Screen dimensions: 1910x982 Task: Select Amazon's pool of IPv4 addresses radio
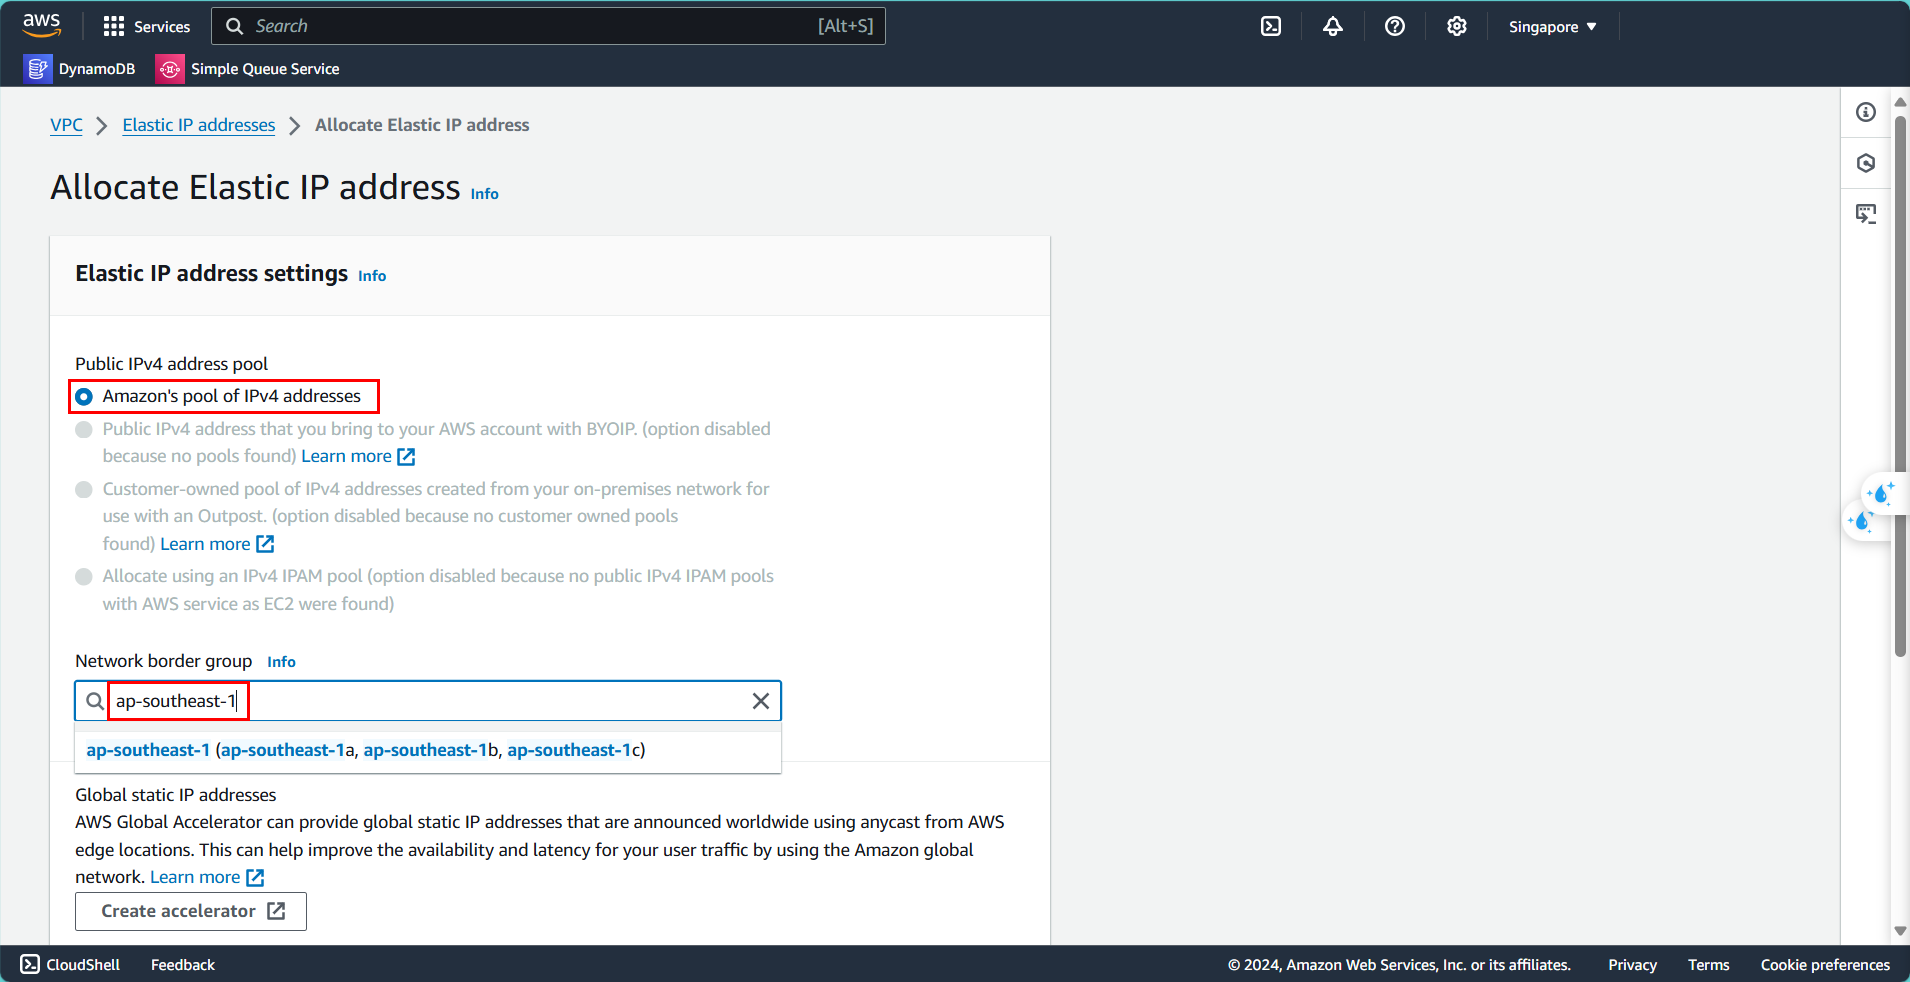[x=84, y=397]
